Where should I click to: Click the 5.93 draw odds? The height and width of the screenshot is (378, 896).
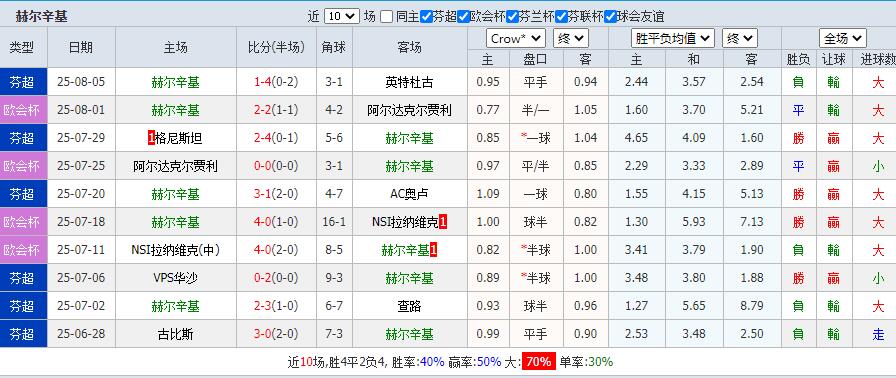point(694,222)
